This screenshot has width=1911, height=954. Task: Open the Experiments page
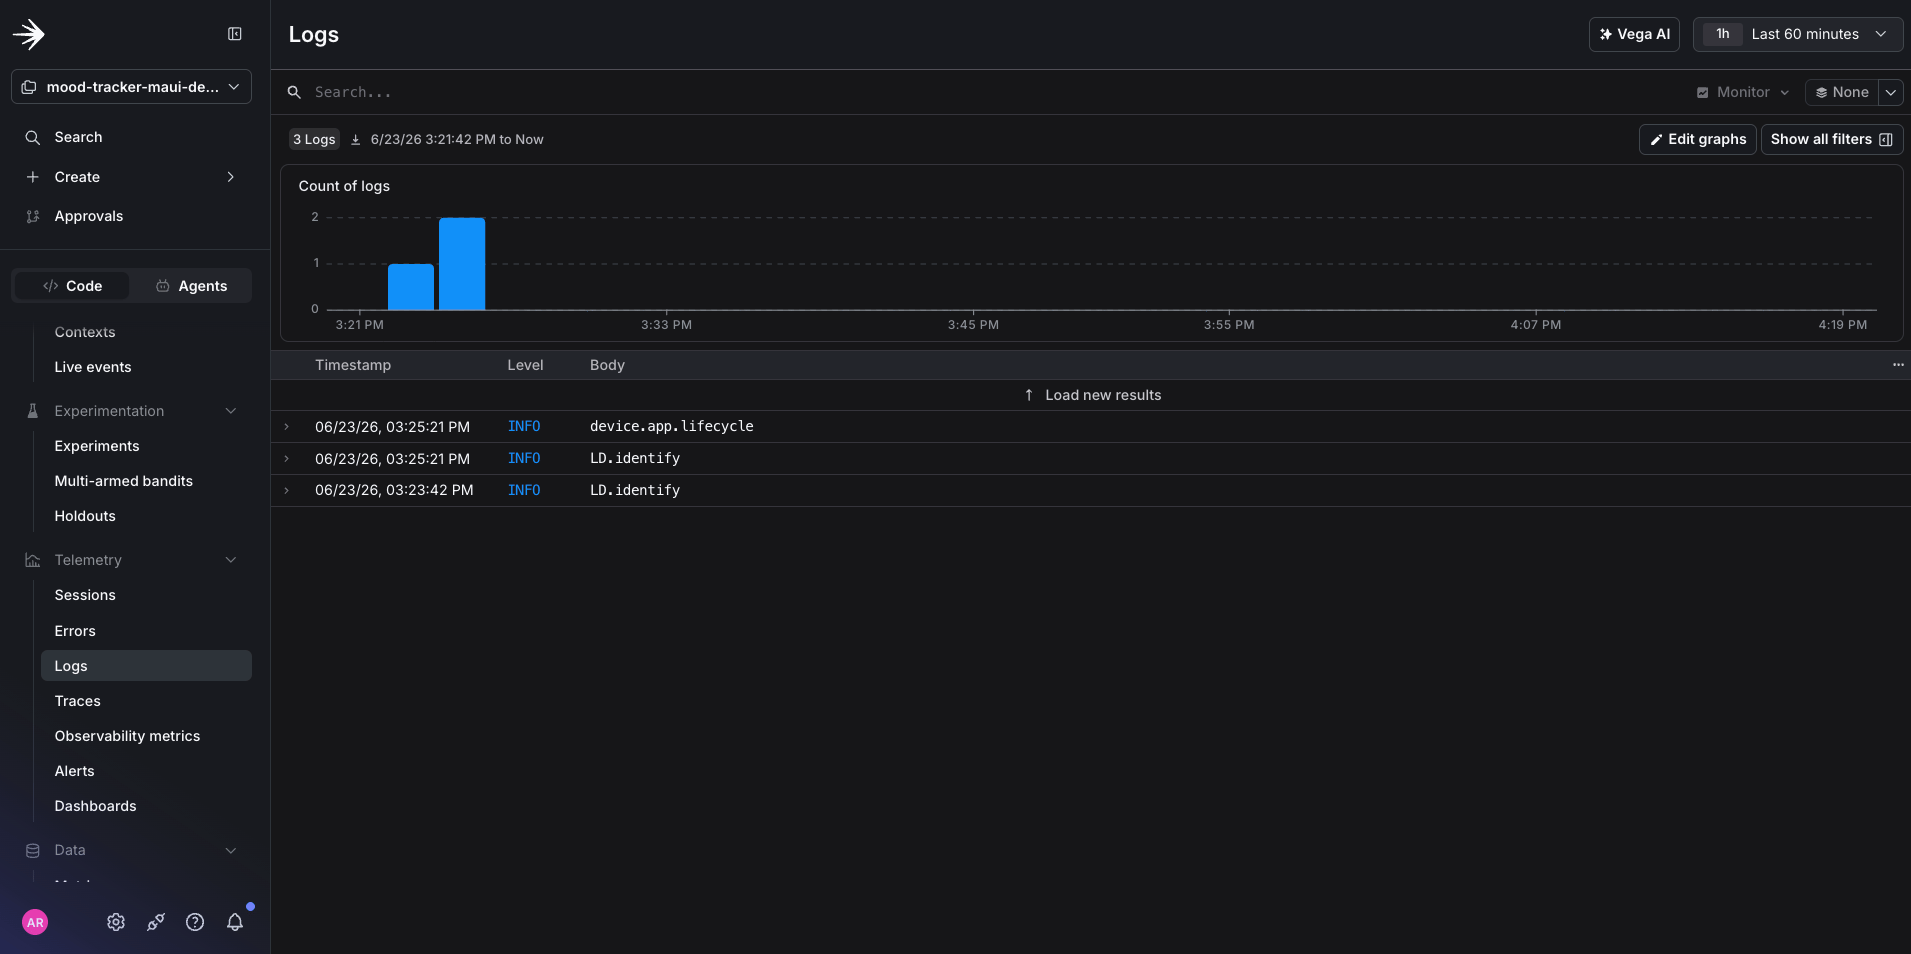[x=97, y=446]
